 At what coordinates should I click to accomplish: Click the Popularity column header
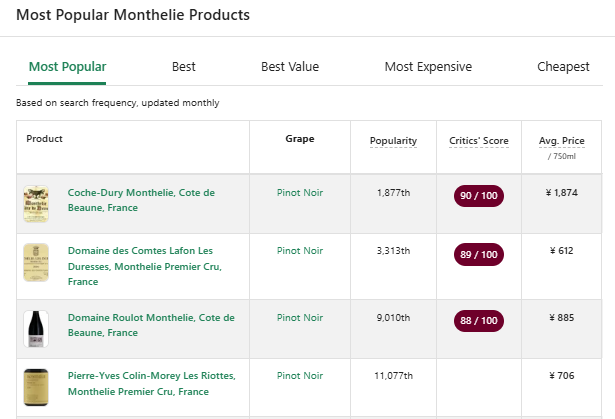point(393,141)
